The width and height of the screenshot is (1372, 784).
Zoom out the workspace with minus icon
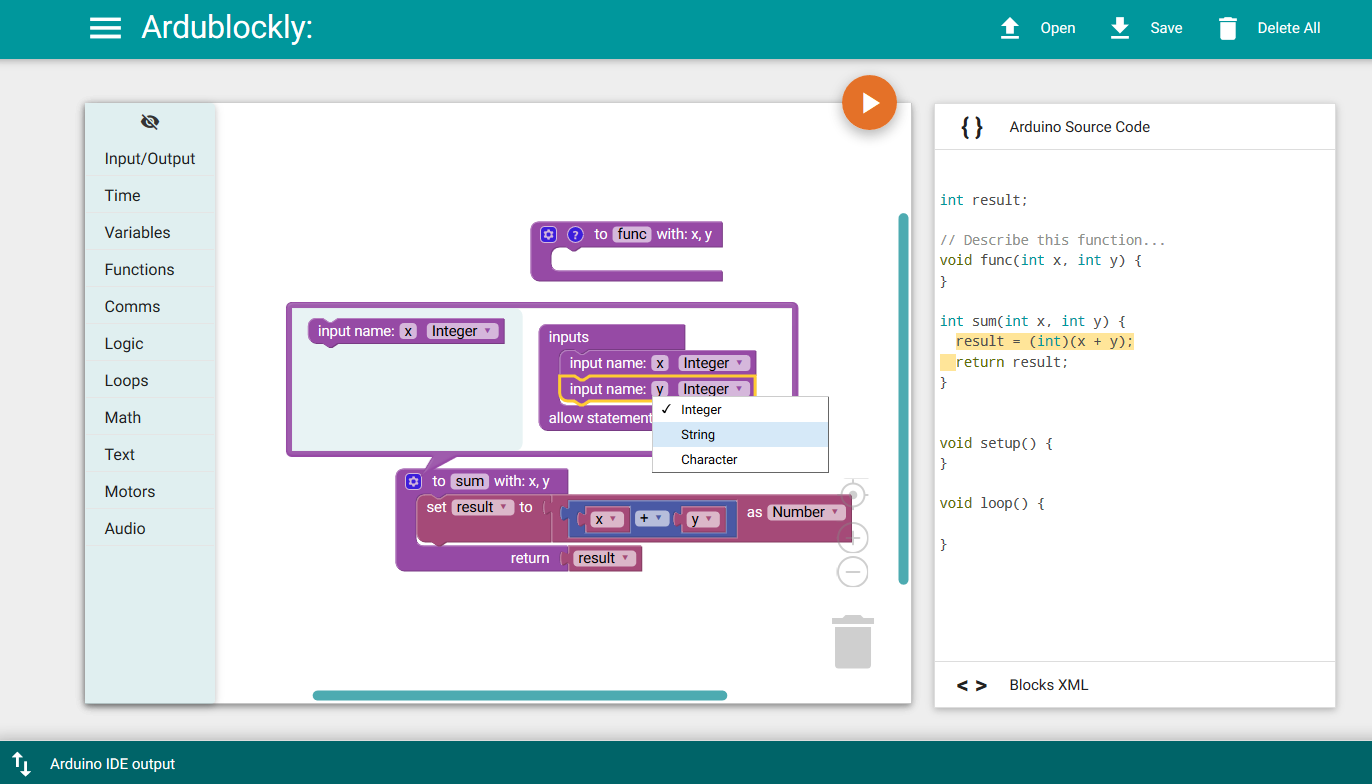pyautogui.click(x=853, y=572)
